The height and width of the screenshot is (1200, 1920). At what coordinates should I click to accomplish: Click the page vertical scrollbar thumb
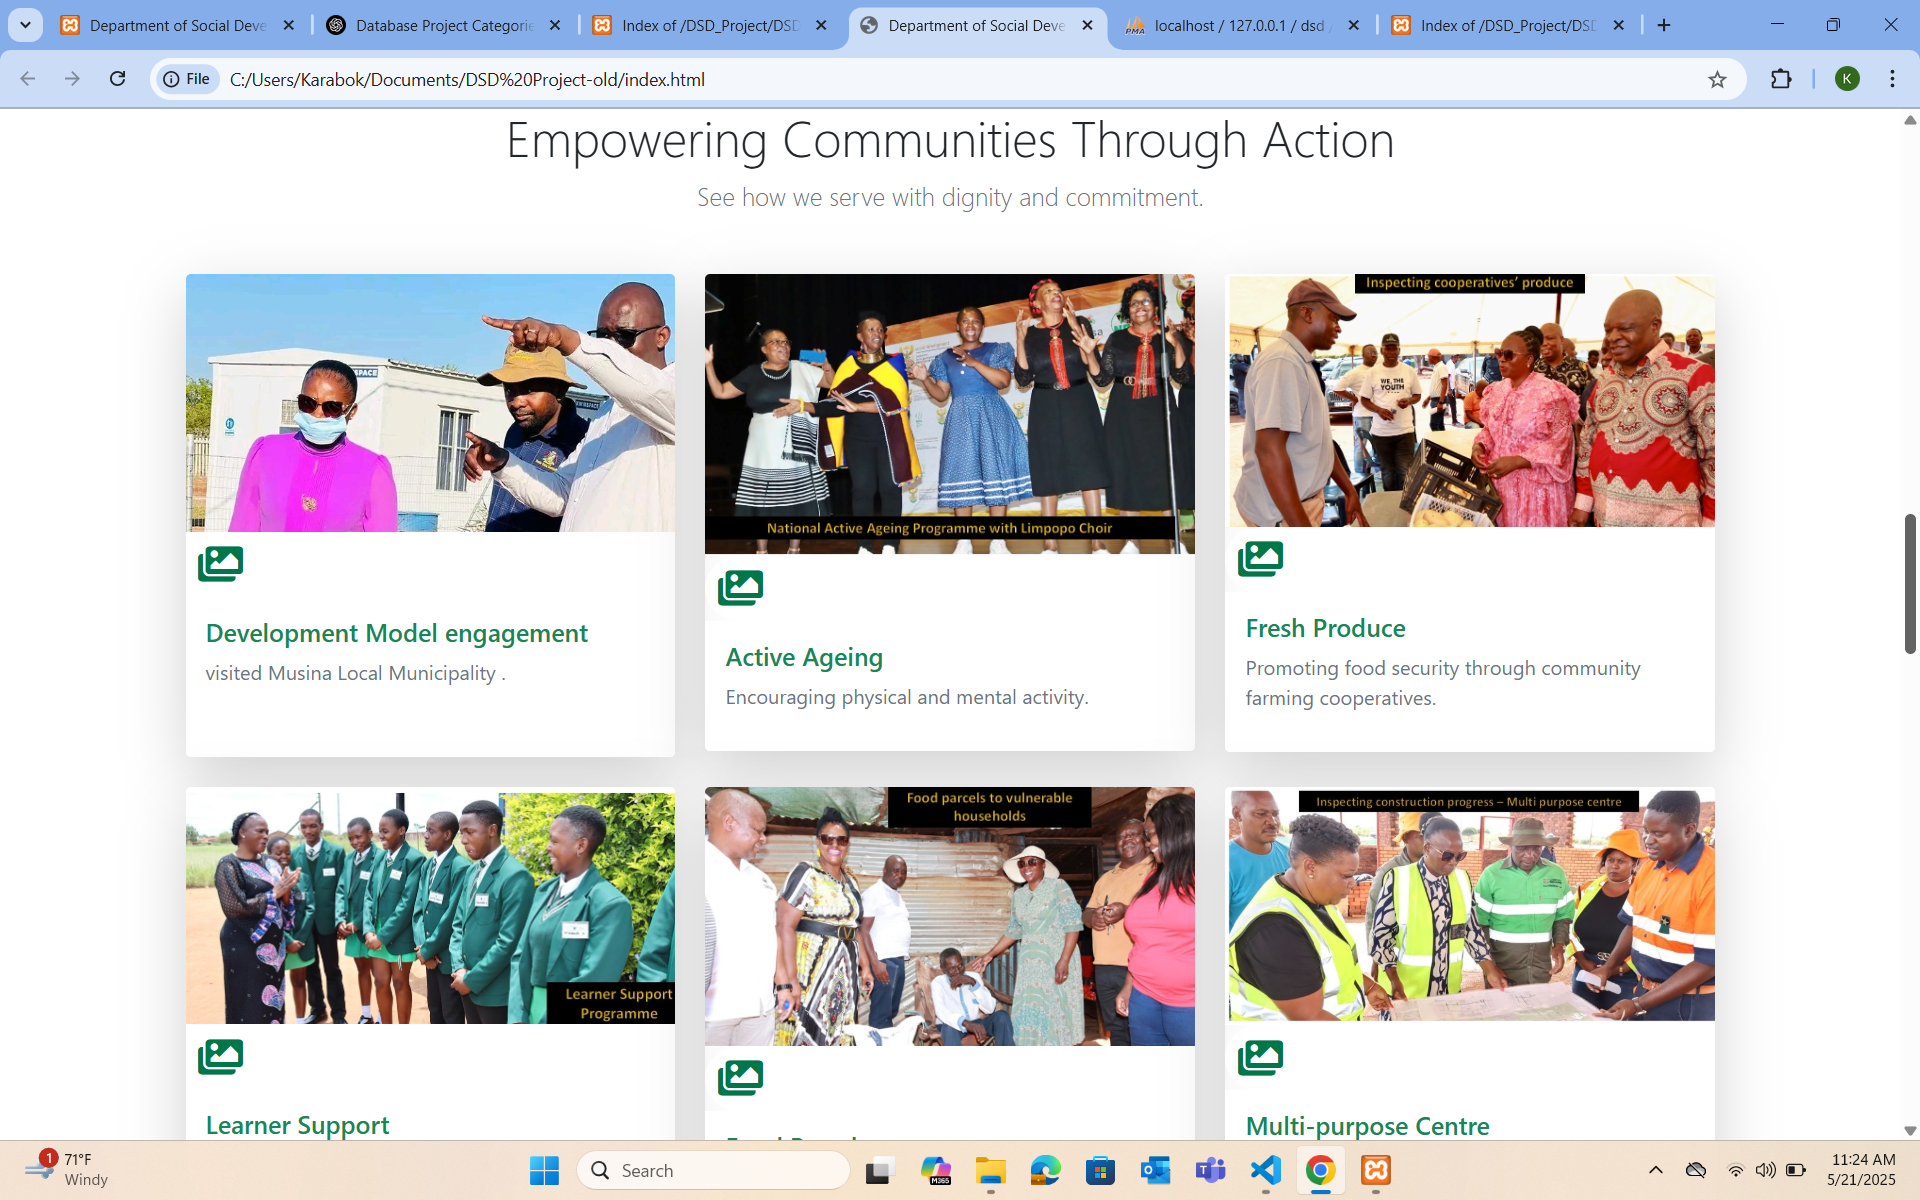1909,584
